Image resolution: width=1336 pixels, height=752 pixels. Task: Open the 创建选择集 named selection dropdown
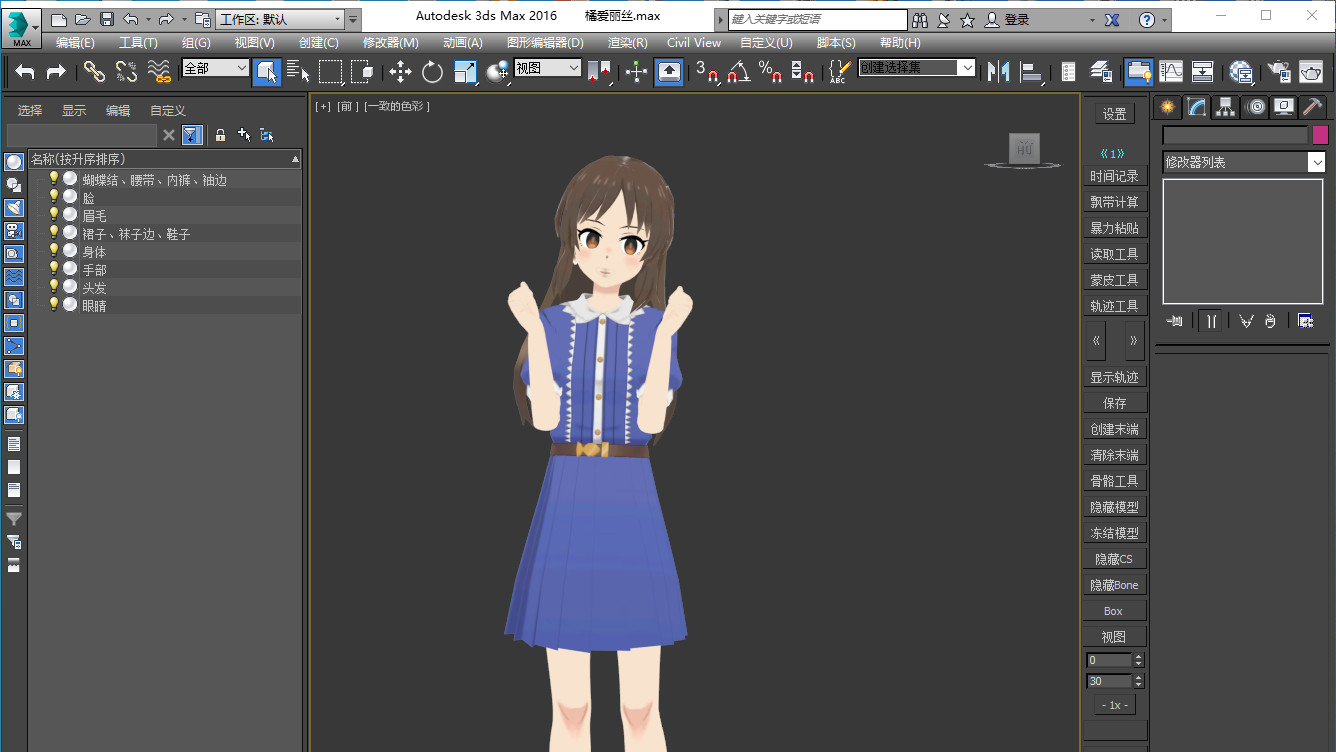coord(966,68)
